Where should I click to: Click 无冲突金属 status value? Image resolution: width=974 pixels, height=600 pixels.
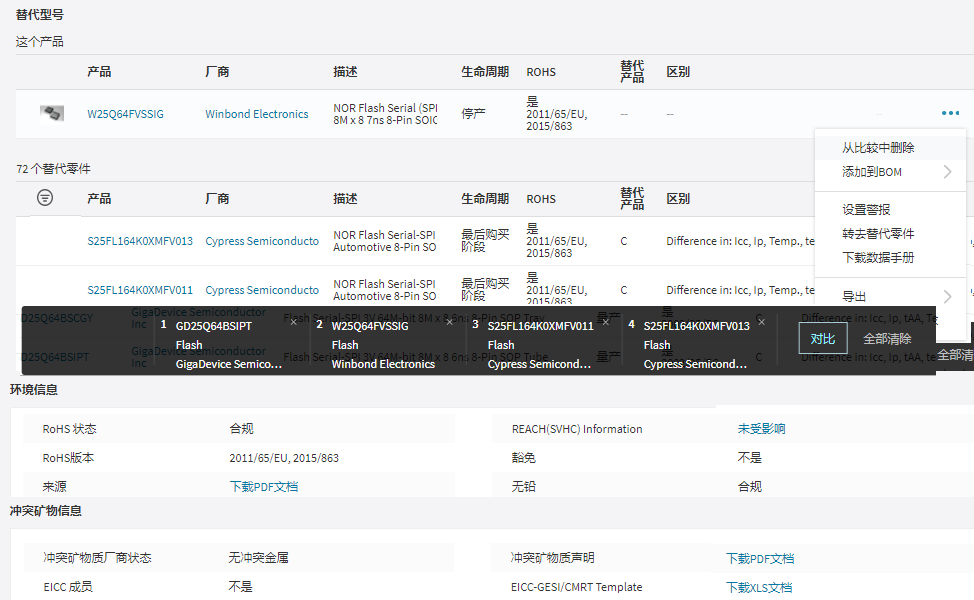[x=258, y=558]
